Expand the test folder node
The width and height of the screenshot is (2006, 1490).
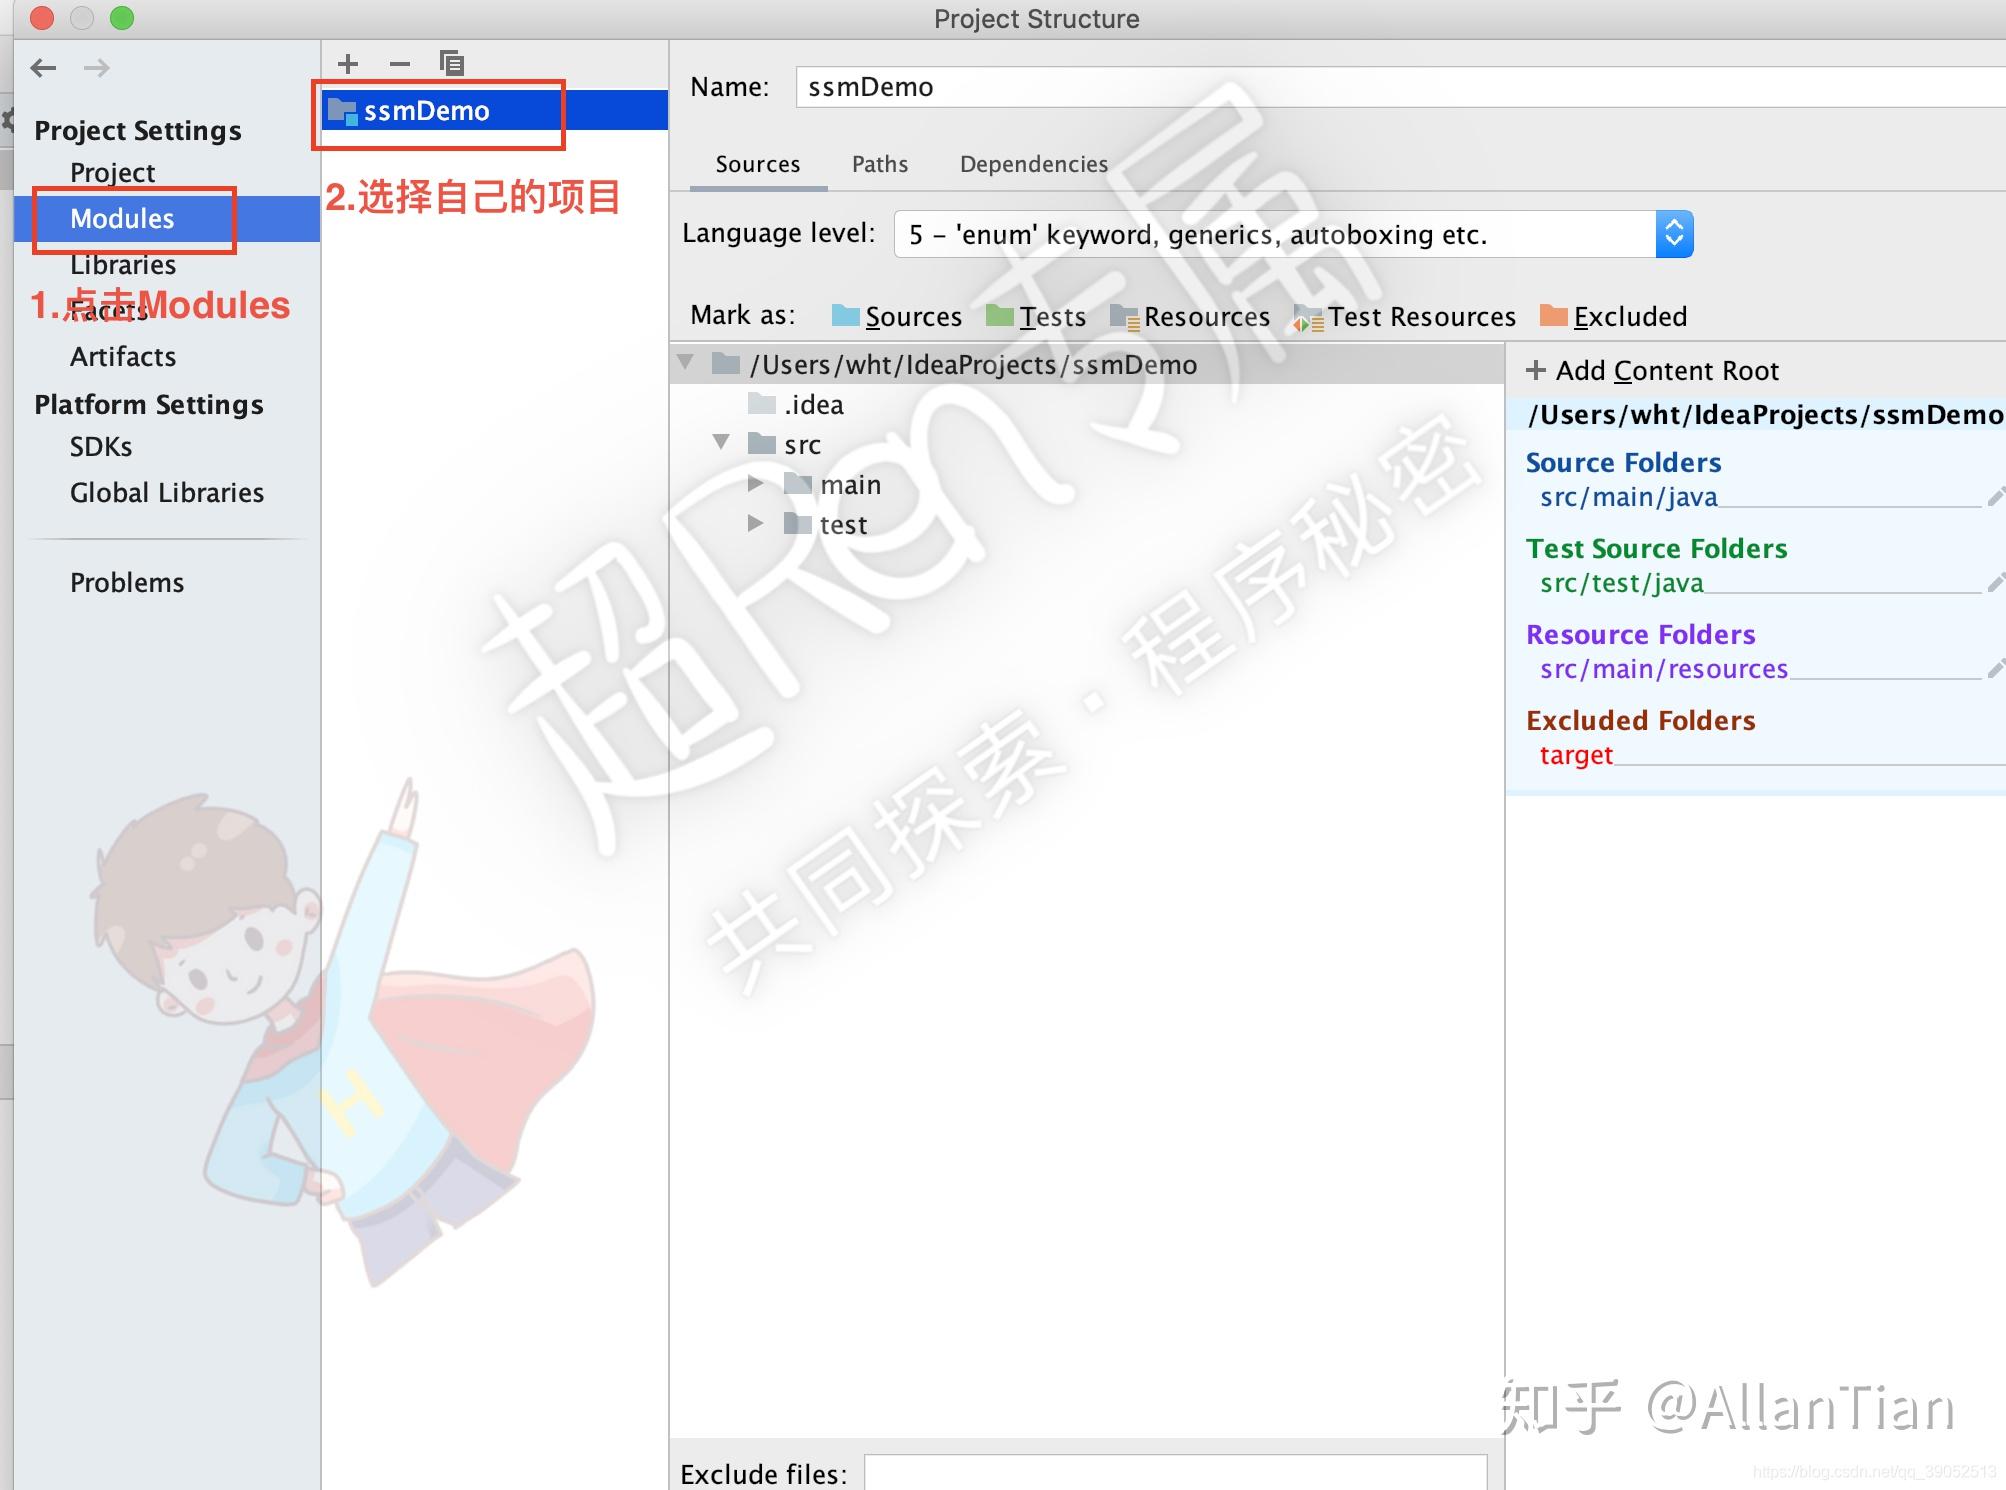tap(756, 523)
